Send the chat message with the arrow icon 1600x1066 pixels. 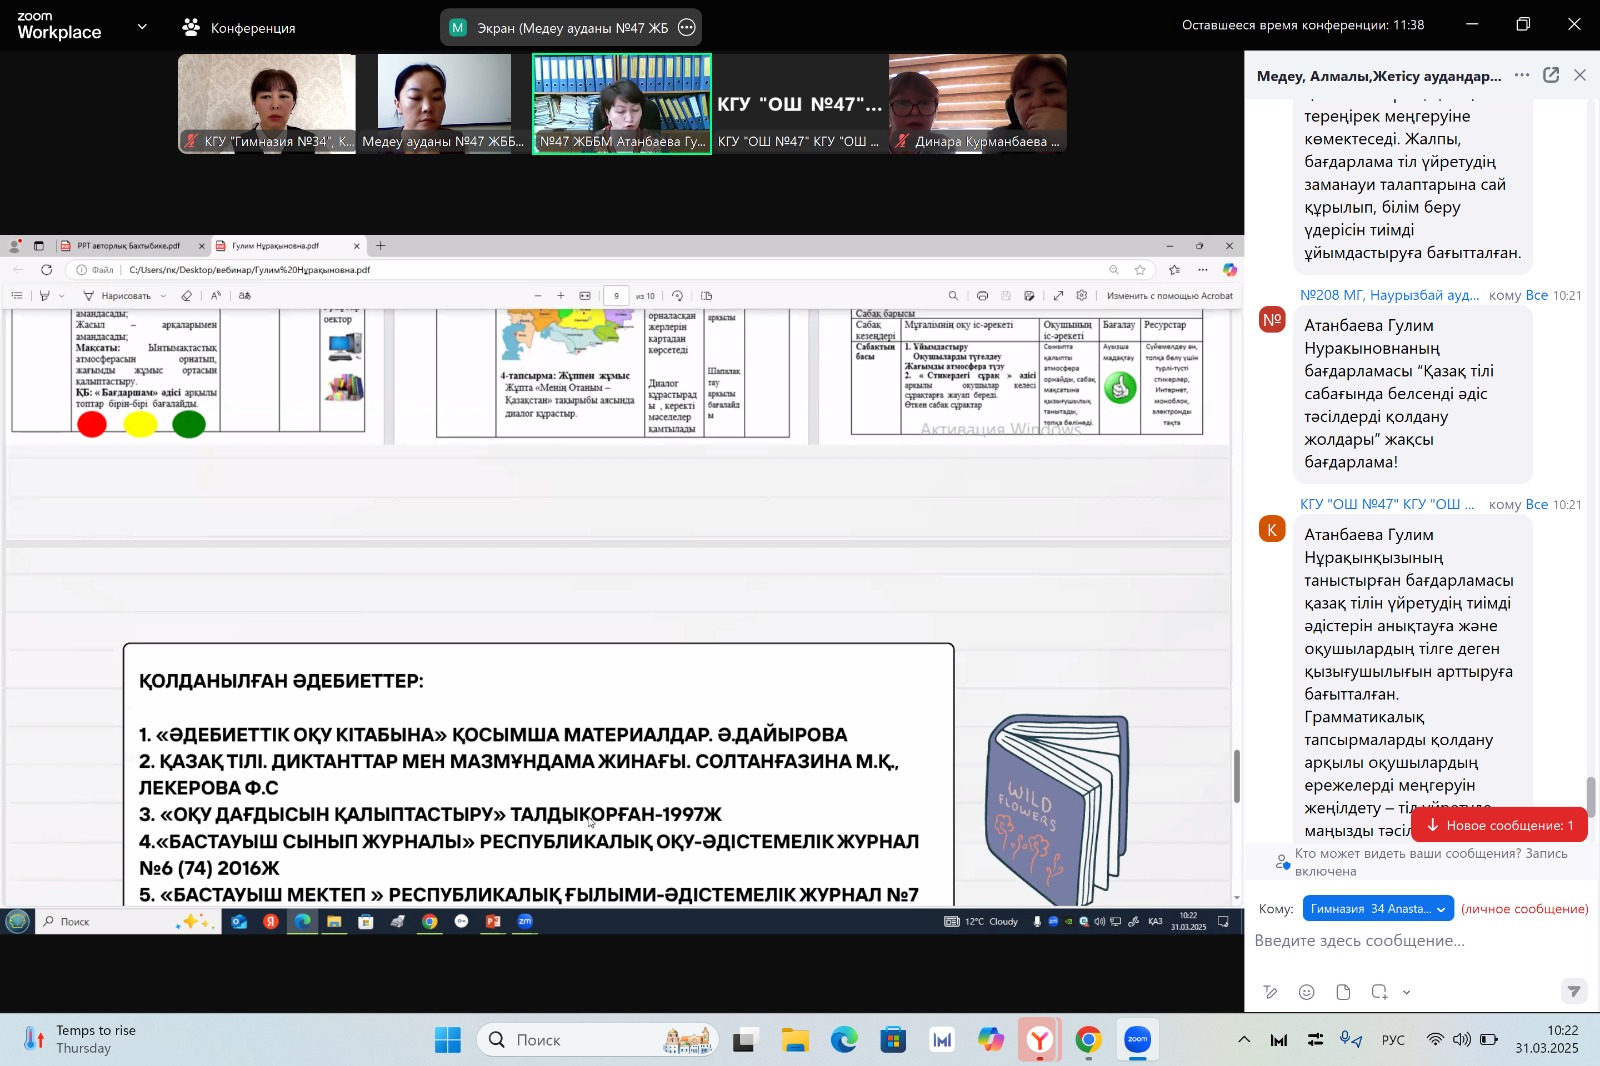tap(1573, 991)
